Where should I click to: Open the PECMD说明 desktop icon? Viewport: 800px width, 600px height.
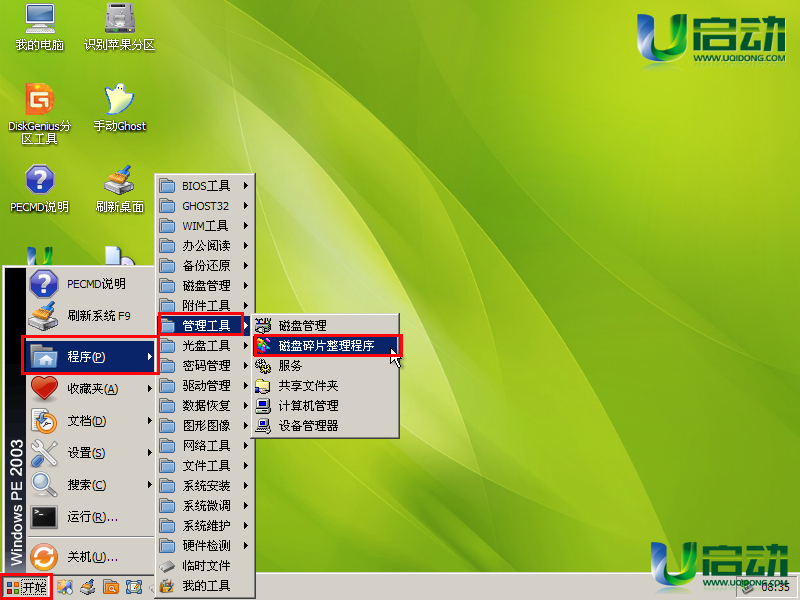pos(40,189)
